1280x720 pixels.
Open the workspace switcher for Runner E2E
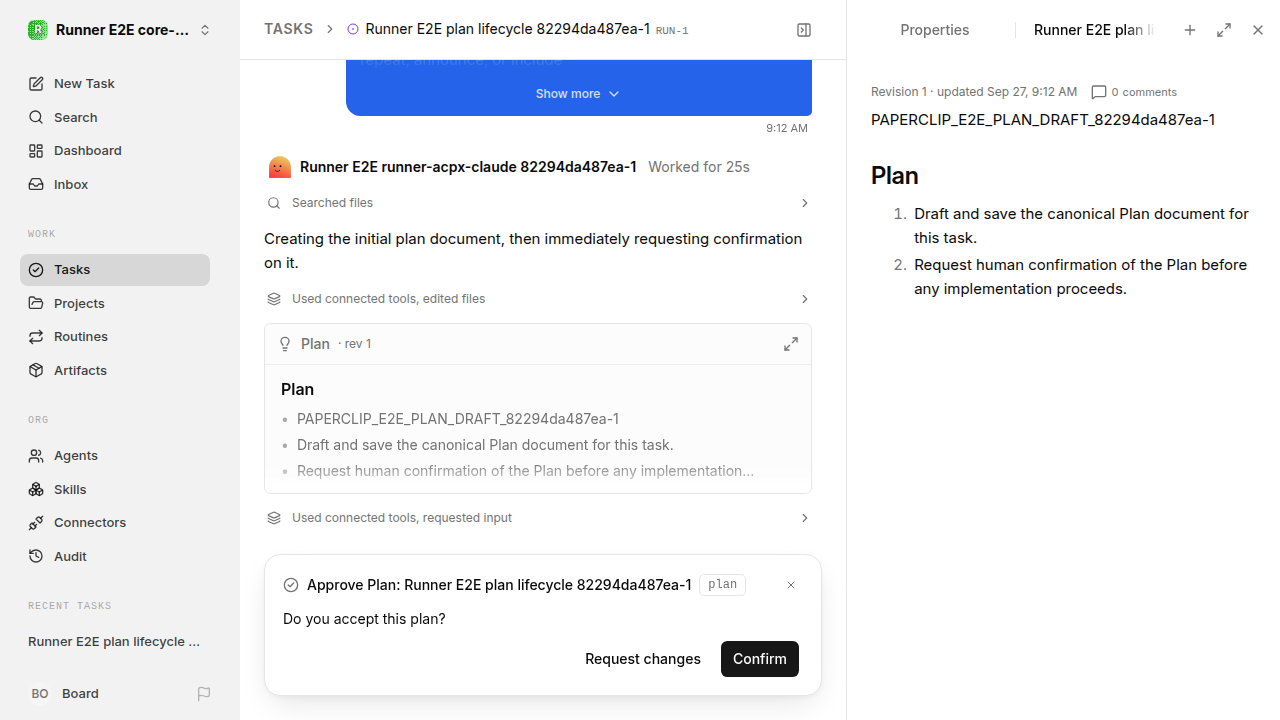(x=120, y=30)
